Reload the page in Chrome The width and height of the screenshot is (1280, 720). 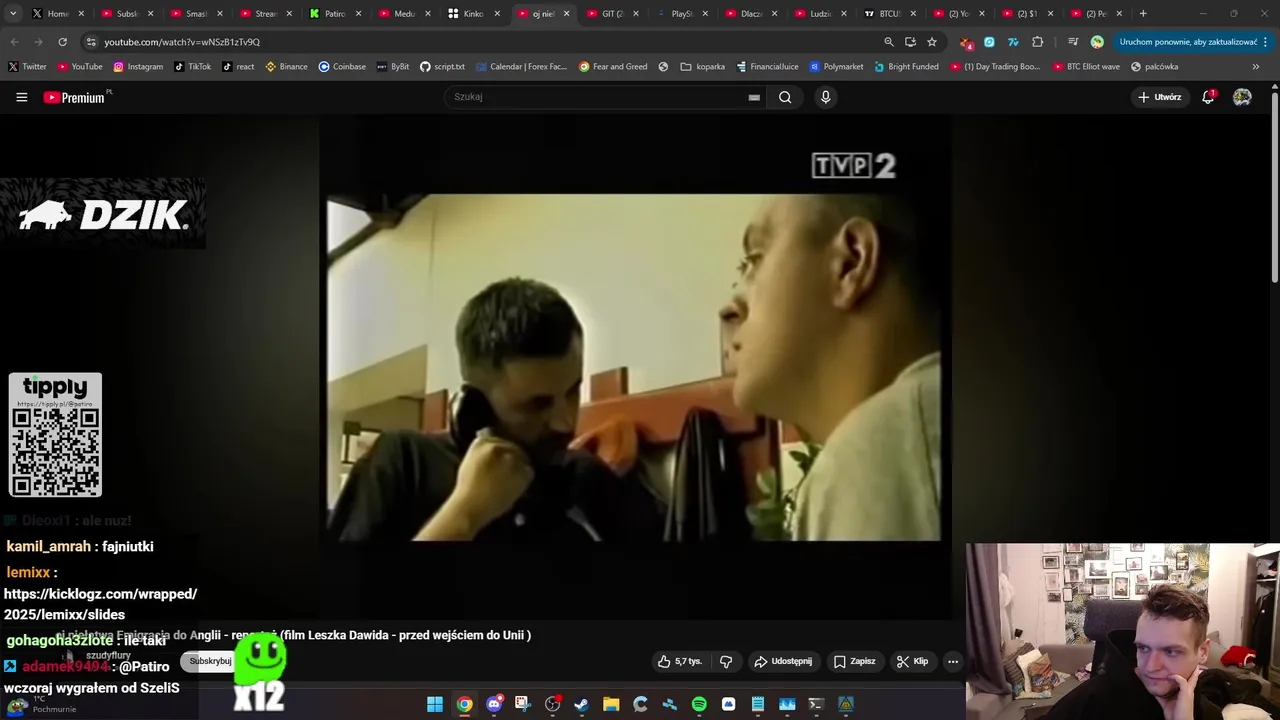(x=62, y=42)
